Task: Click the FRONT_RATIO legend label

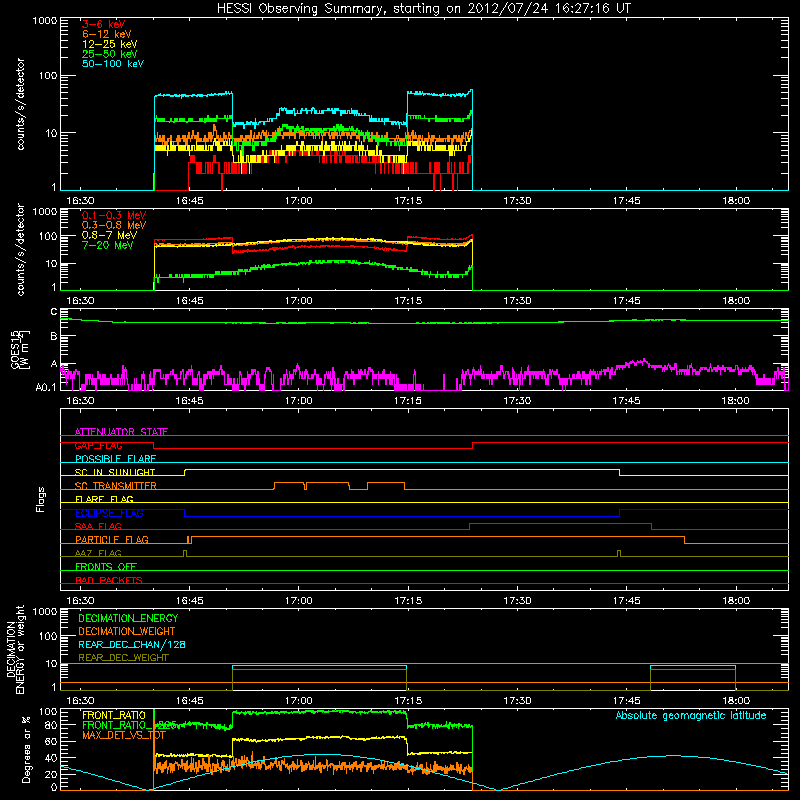Action: [114, 715]
